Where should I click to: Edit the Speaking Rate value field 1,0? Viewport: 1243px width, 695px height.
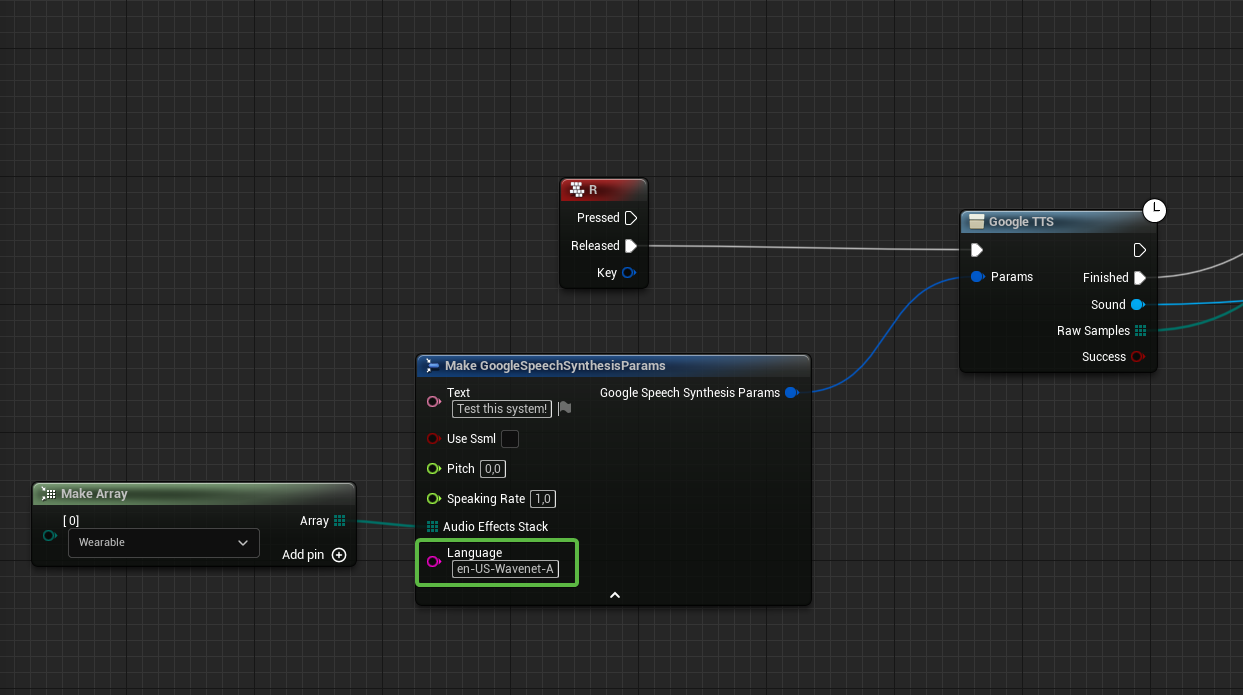(544, 499)
